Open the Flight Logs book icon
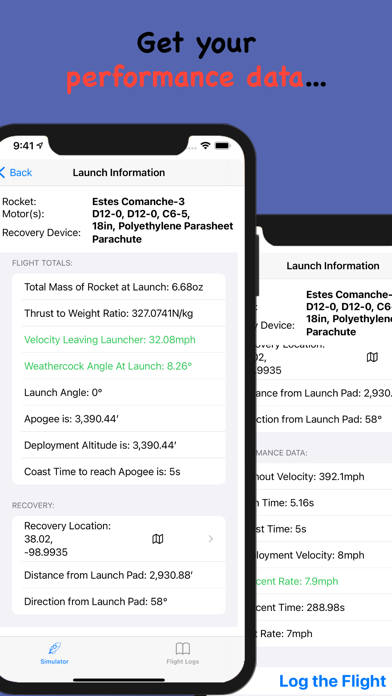The image size is (392, 696). tap(182, 649)
